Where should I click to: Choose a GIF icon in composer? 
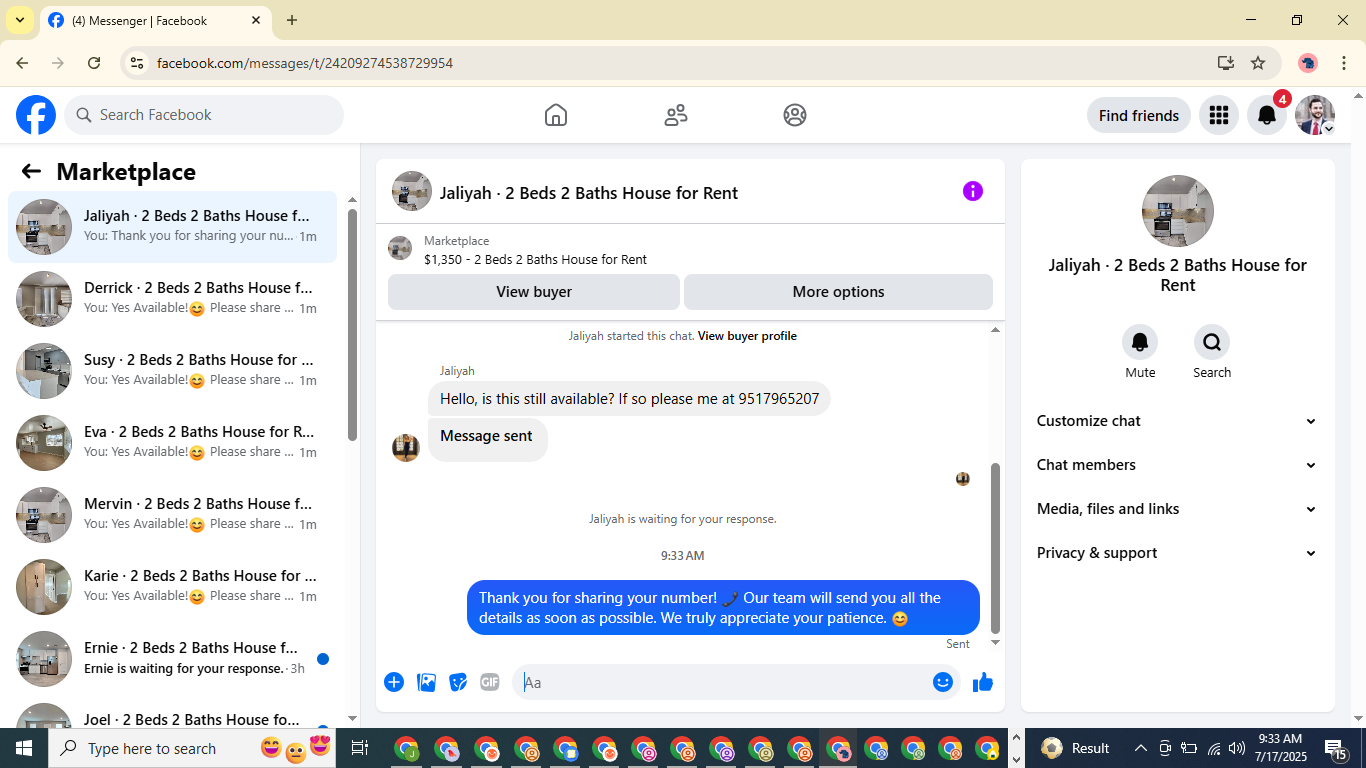coord(490,682)
